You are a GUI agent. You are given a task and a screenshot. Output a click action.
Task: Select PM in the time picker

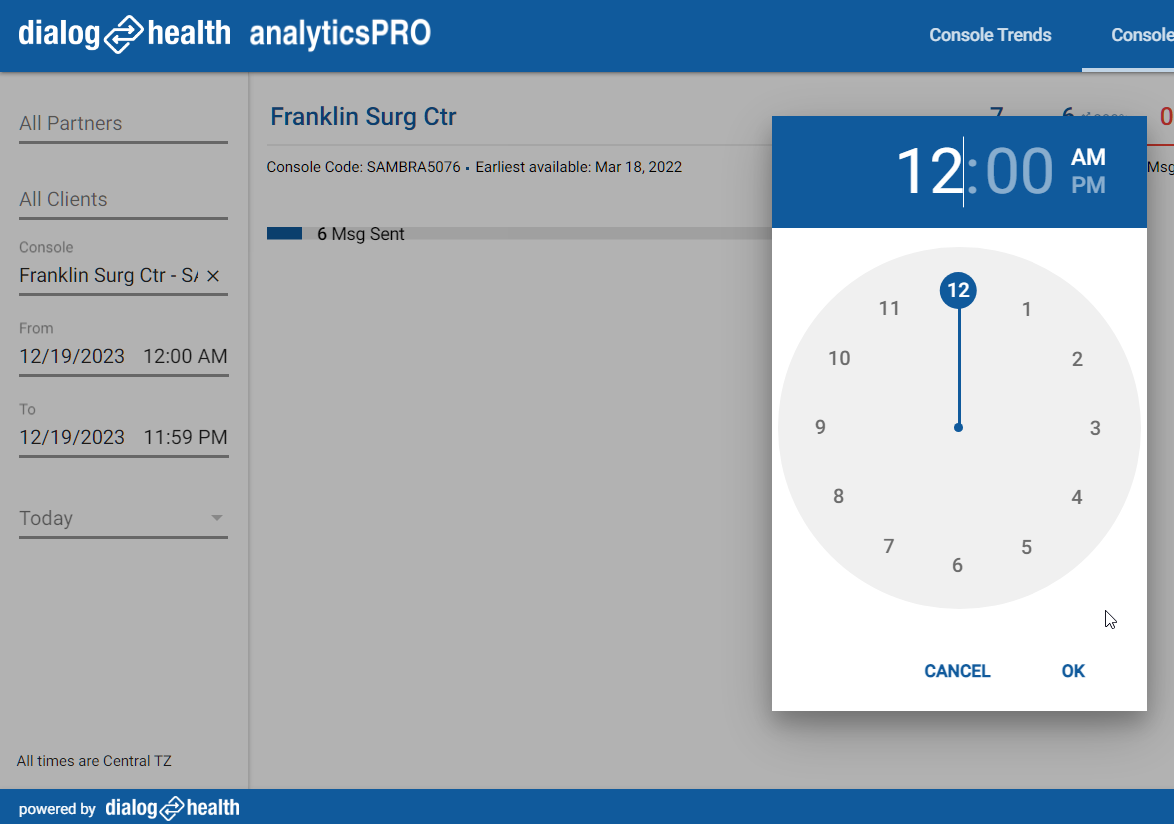(x=1088, y=185)
